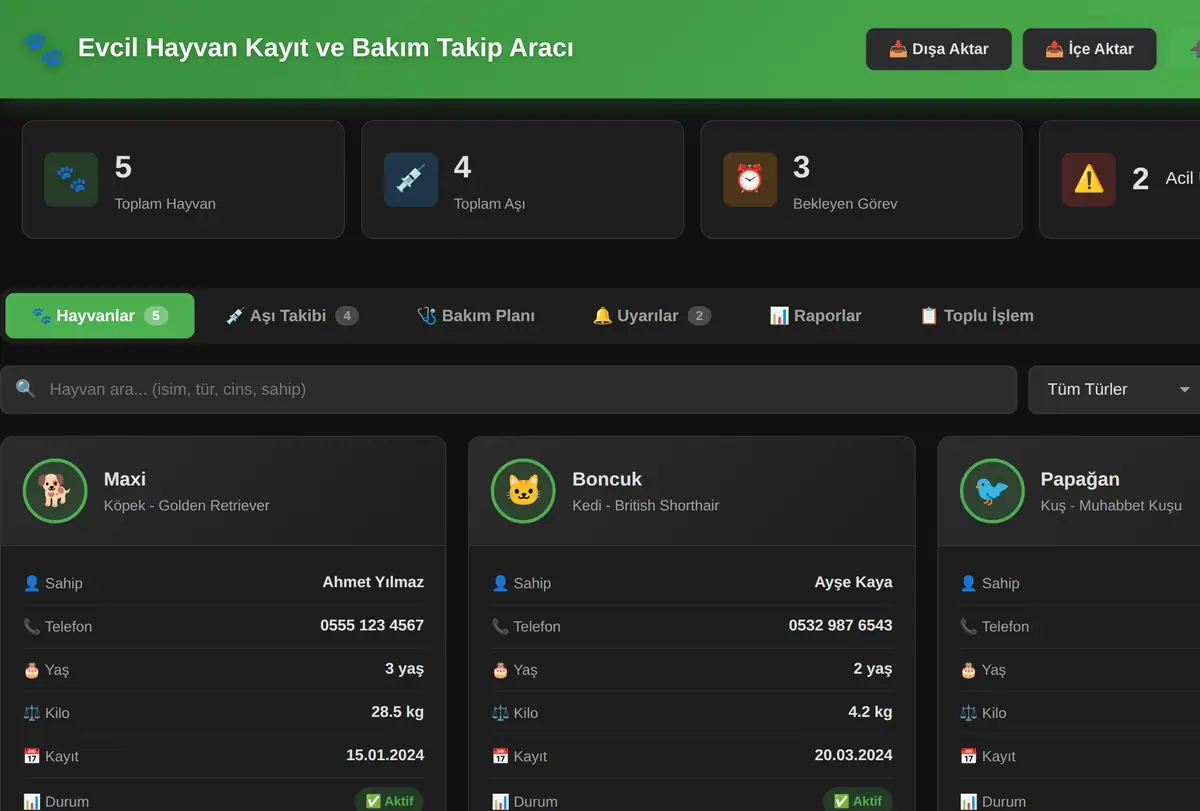Click the registration date 15.01.2024

(385, 755)
